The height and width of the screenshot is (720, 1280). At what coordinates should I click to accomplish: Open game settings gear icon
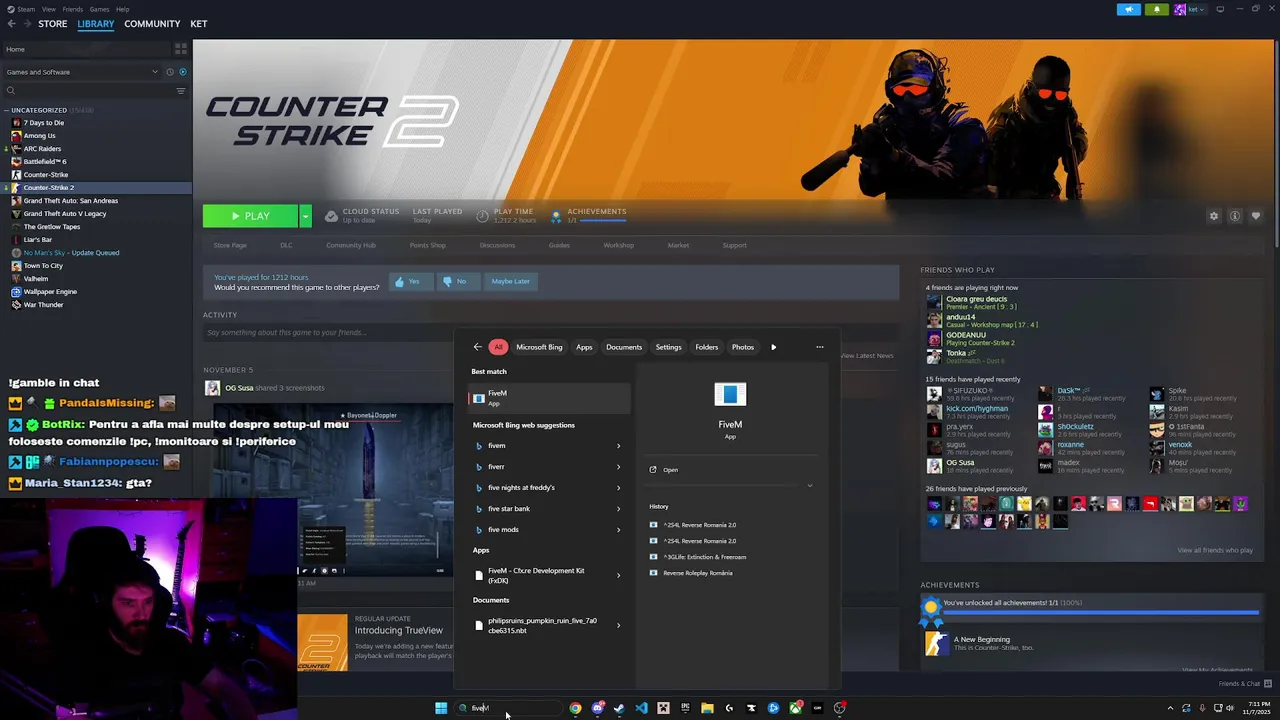(x=1214, y=216)
